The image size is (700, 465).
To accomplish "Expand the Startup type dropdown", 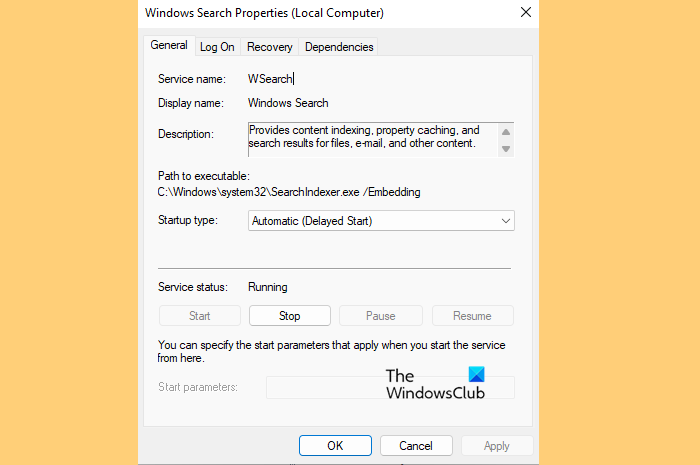I will coord(381,220).
